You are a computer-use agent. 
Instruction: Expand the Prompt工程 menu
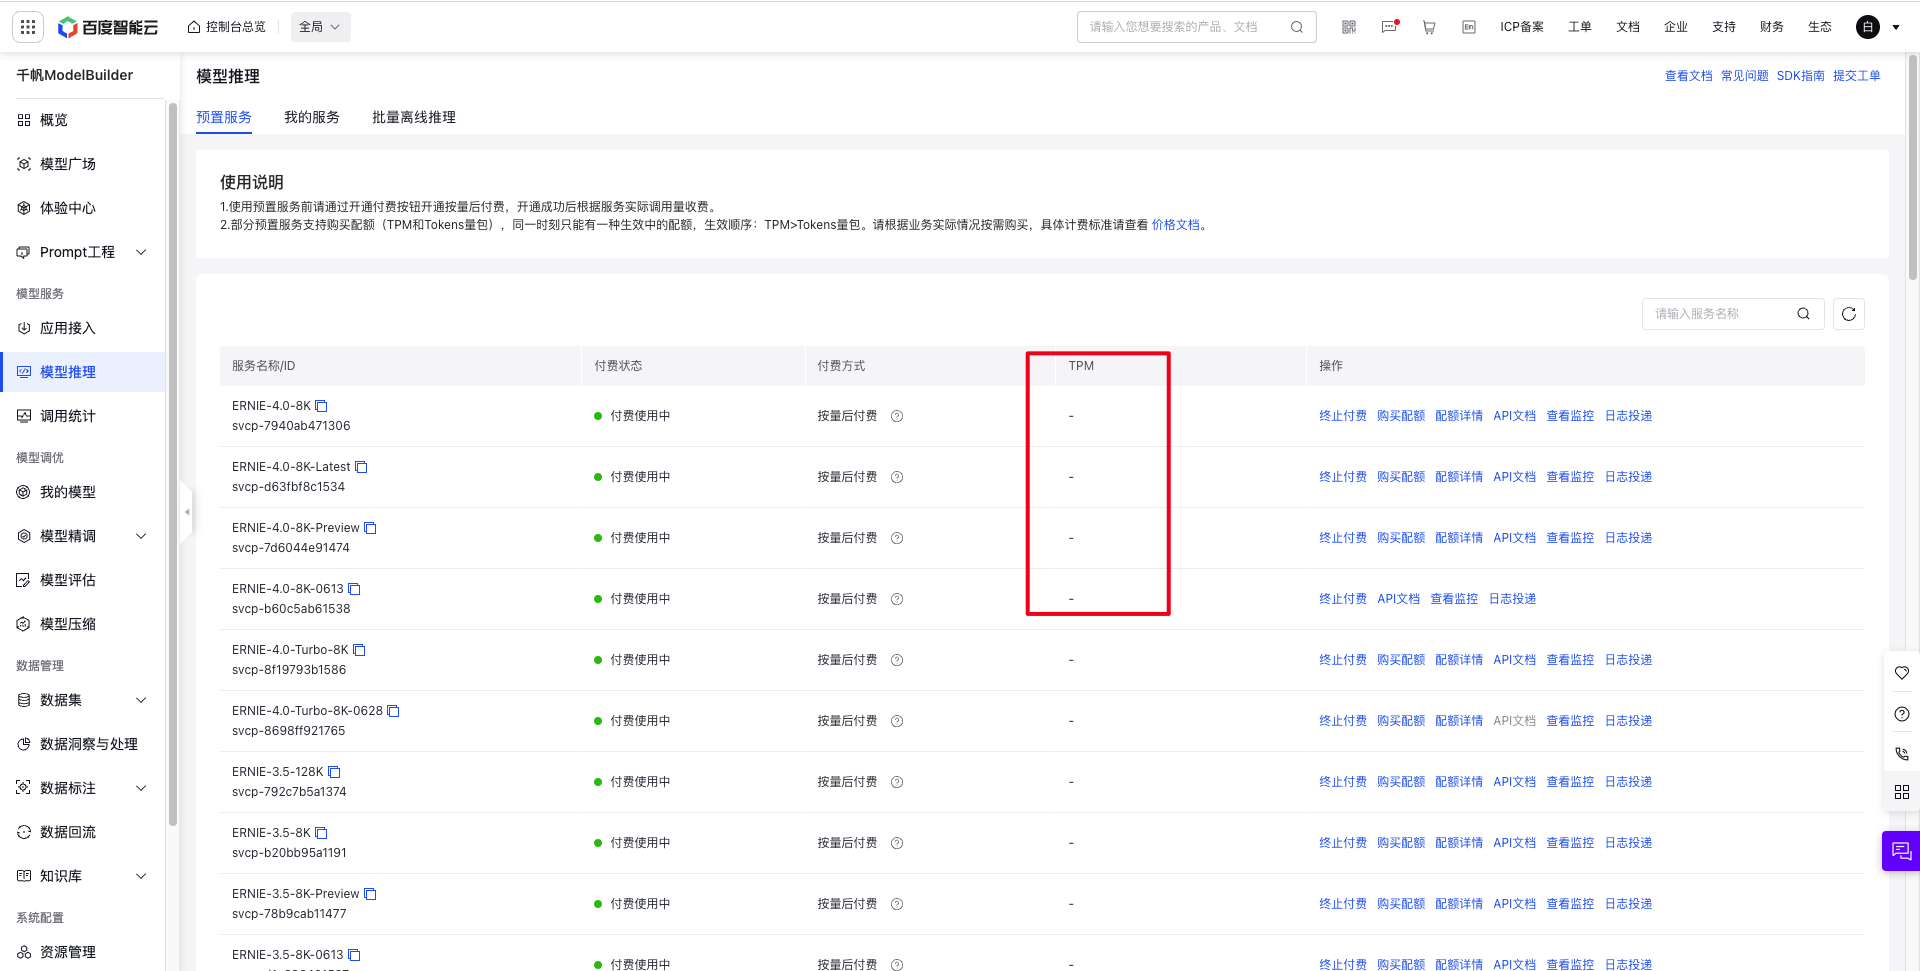tap(141, 252)
